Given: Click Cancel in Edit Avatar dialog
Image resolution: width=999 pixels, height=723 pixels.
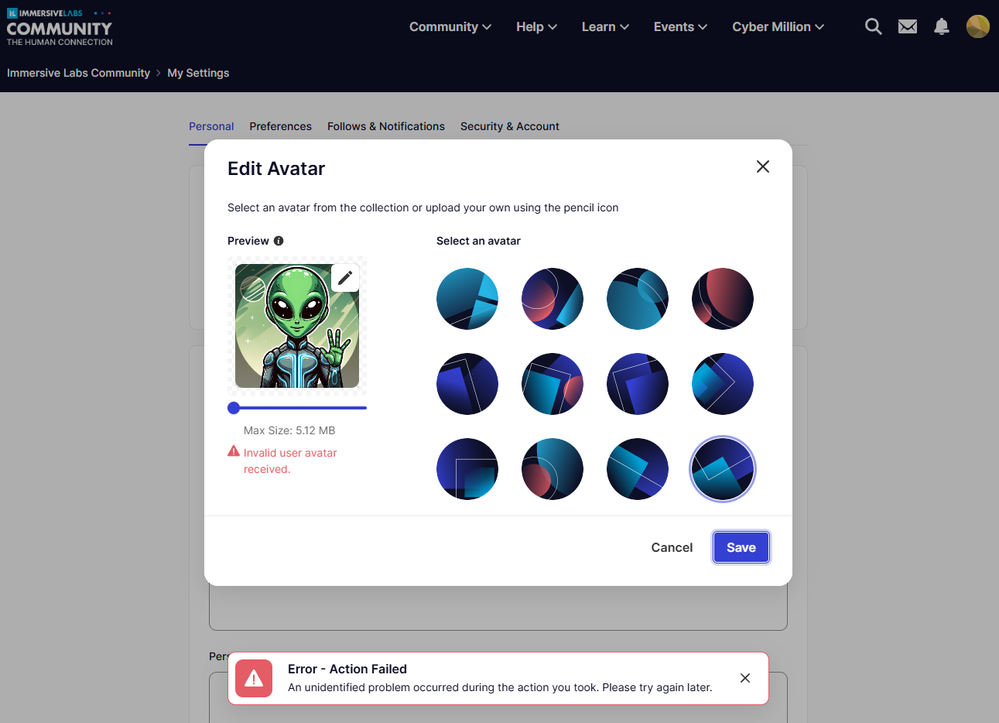Looking at the screenshot, I should coord(672,547).
